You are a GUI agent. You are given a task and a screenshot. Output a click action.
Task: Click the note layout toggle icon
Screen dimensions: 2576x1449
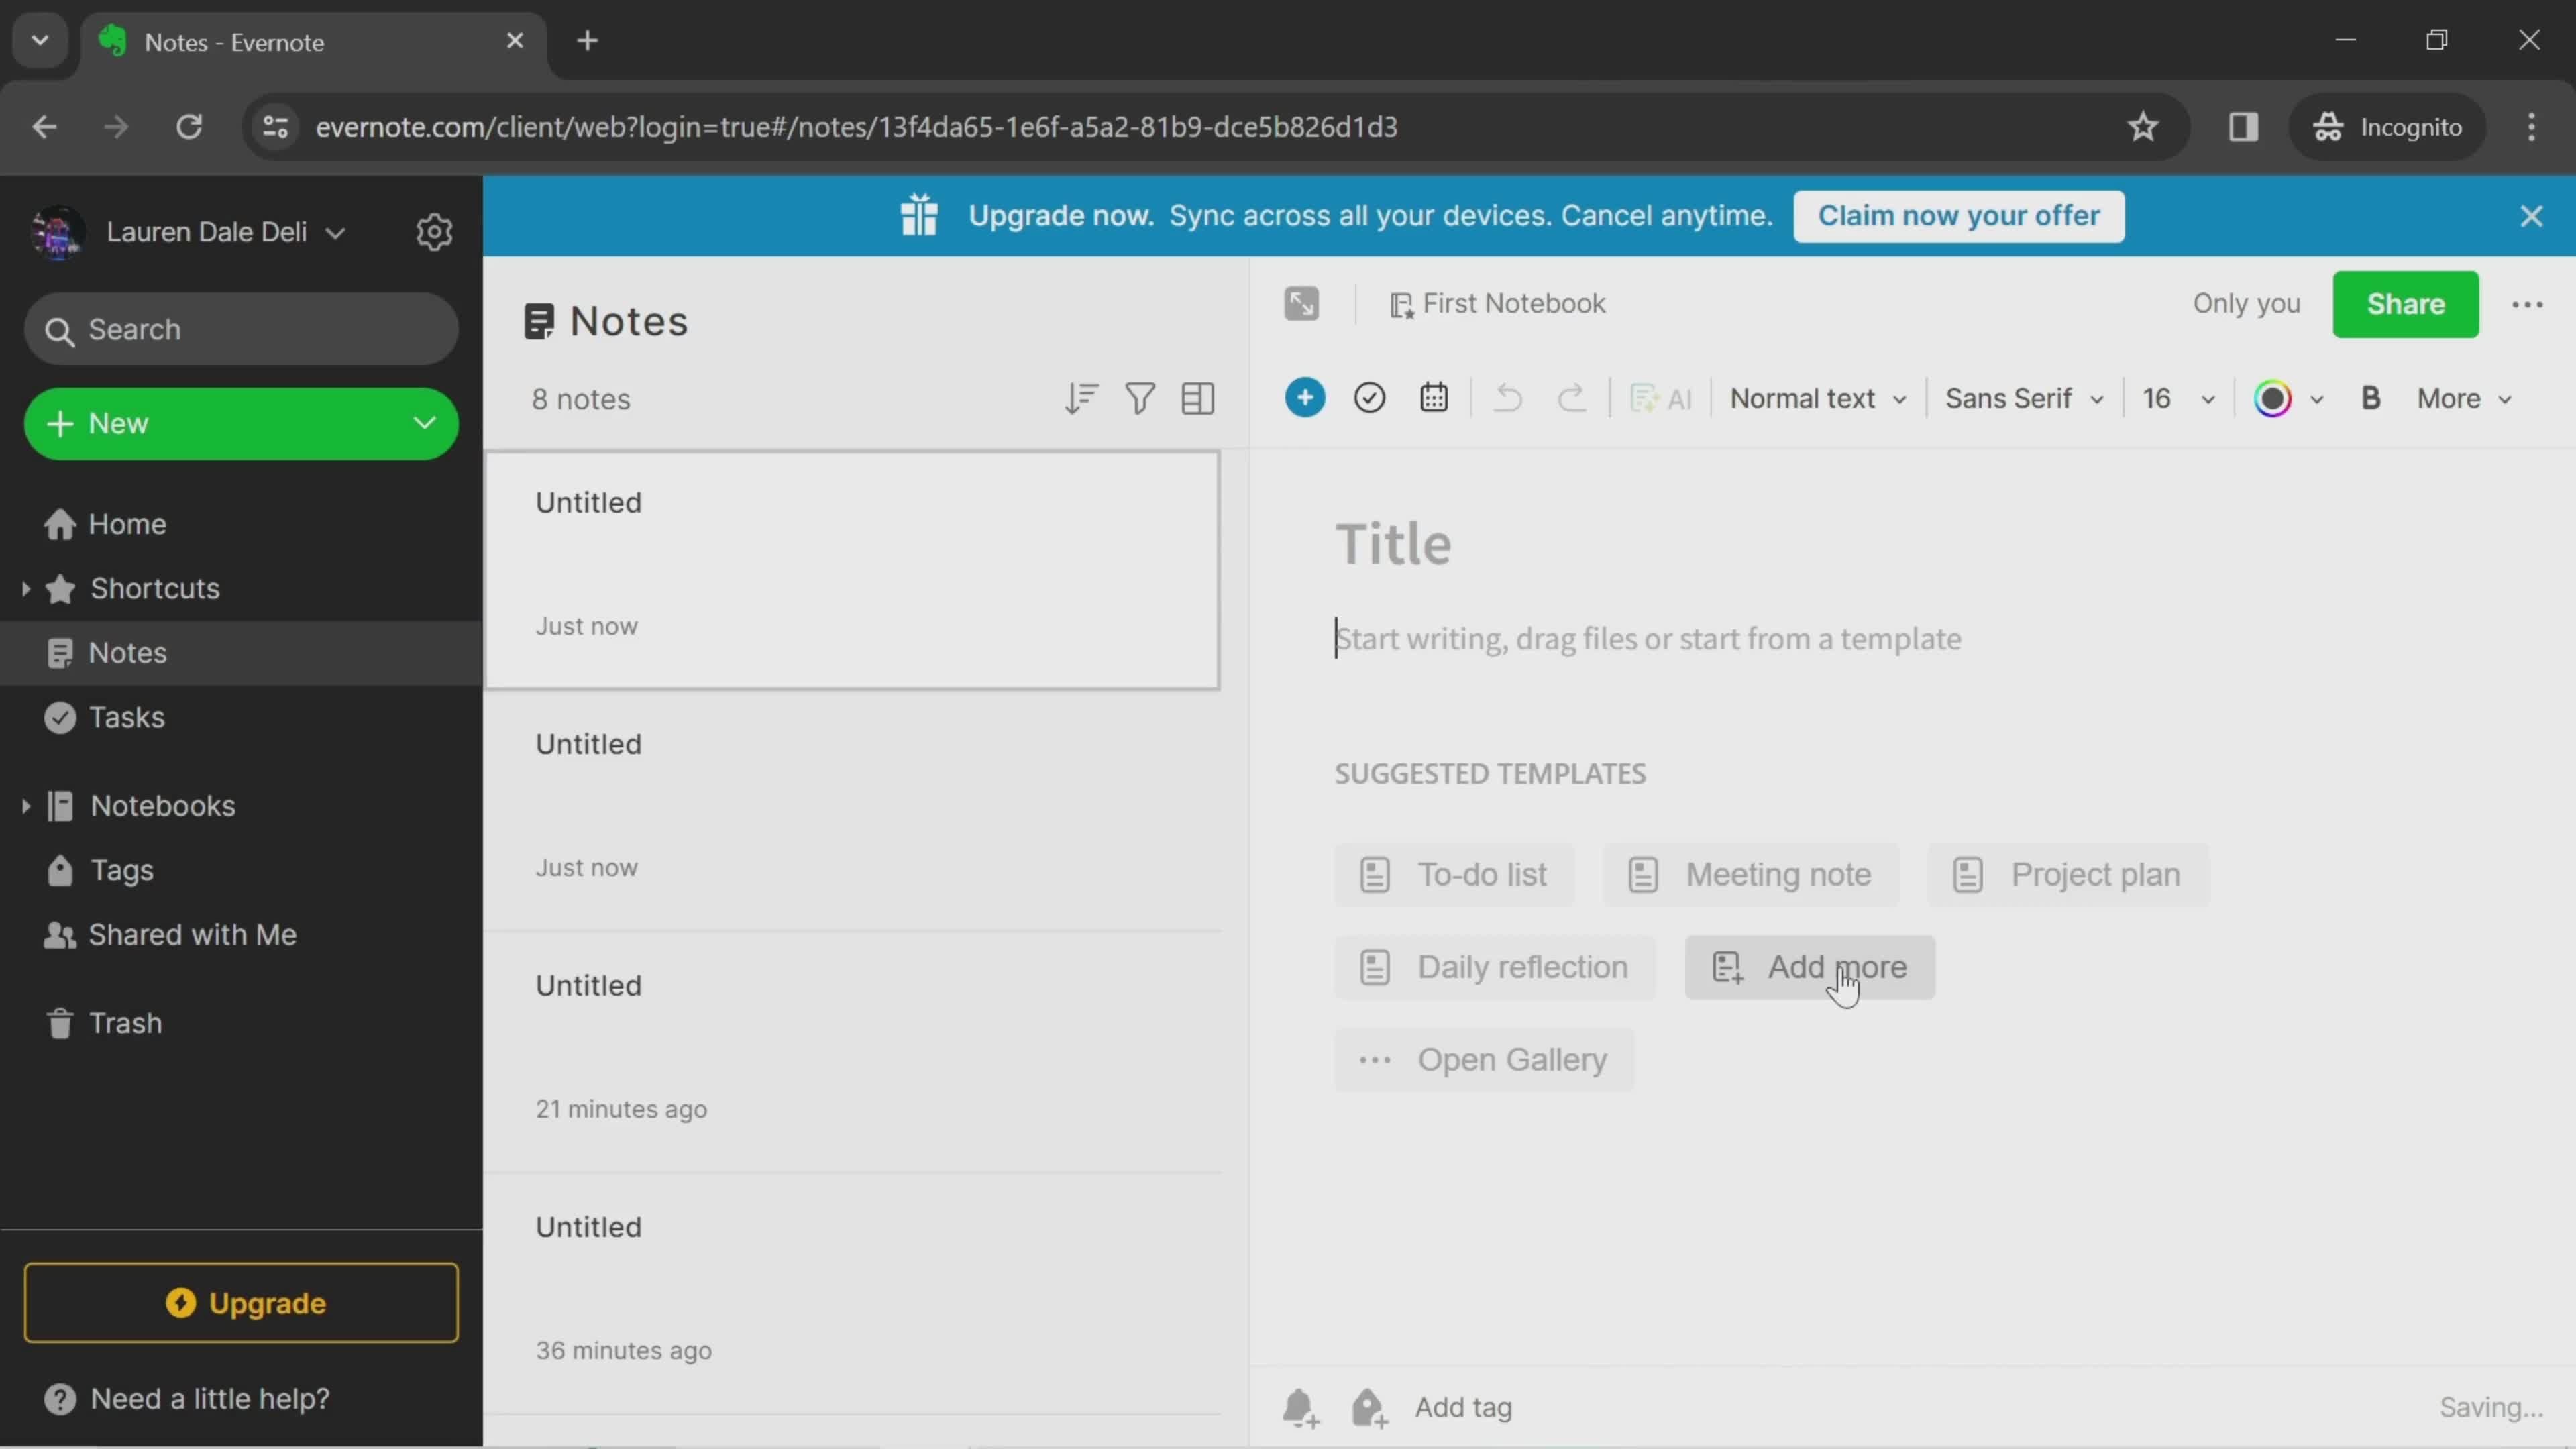coord(1197,398)
